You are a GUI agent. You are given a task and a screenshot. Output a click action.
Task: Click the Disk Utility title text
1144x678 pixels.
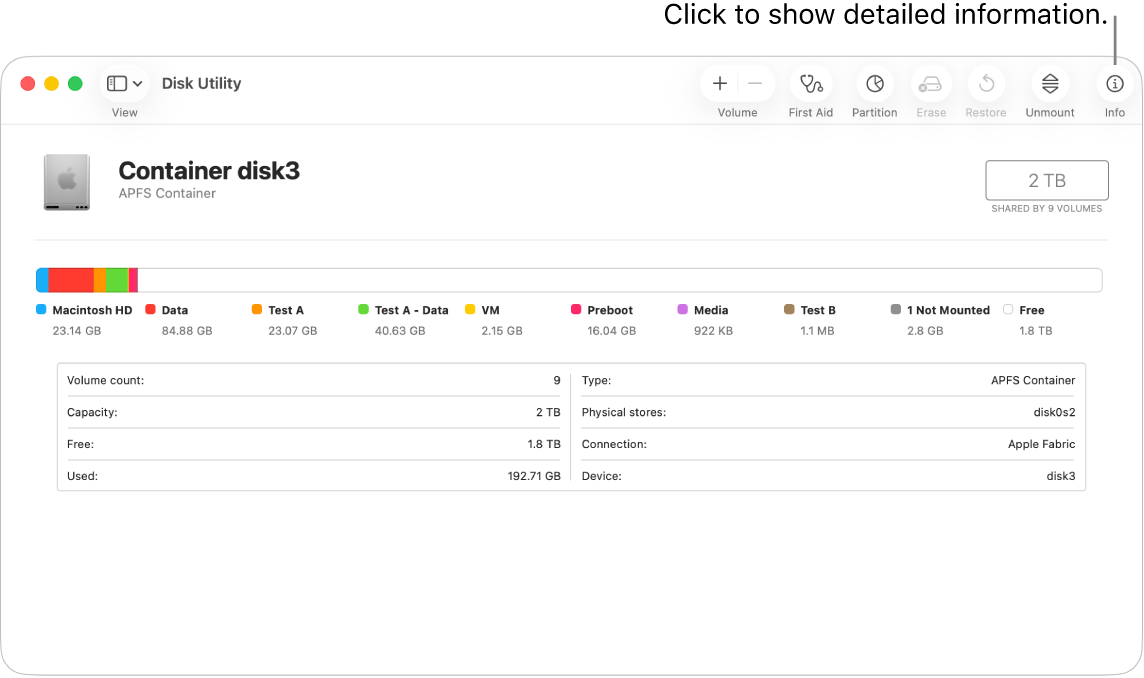[201, 83]
